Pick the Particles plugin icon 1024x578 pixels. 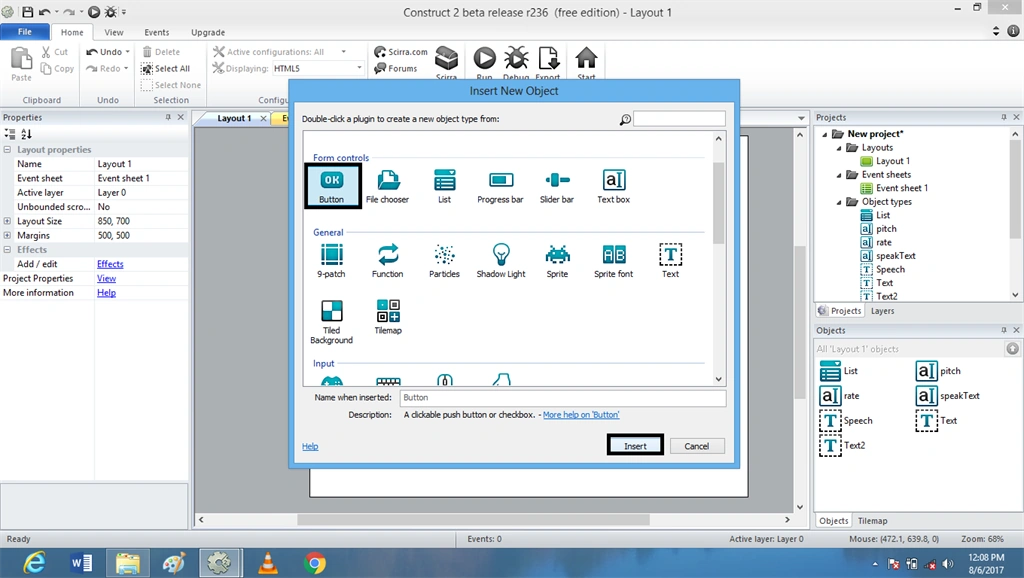tap(444, 261)
